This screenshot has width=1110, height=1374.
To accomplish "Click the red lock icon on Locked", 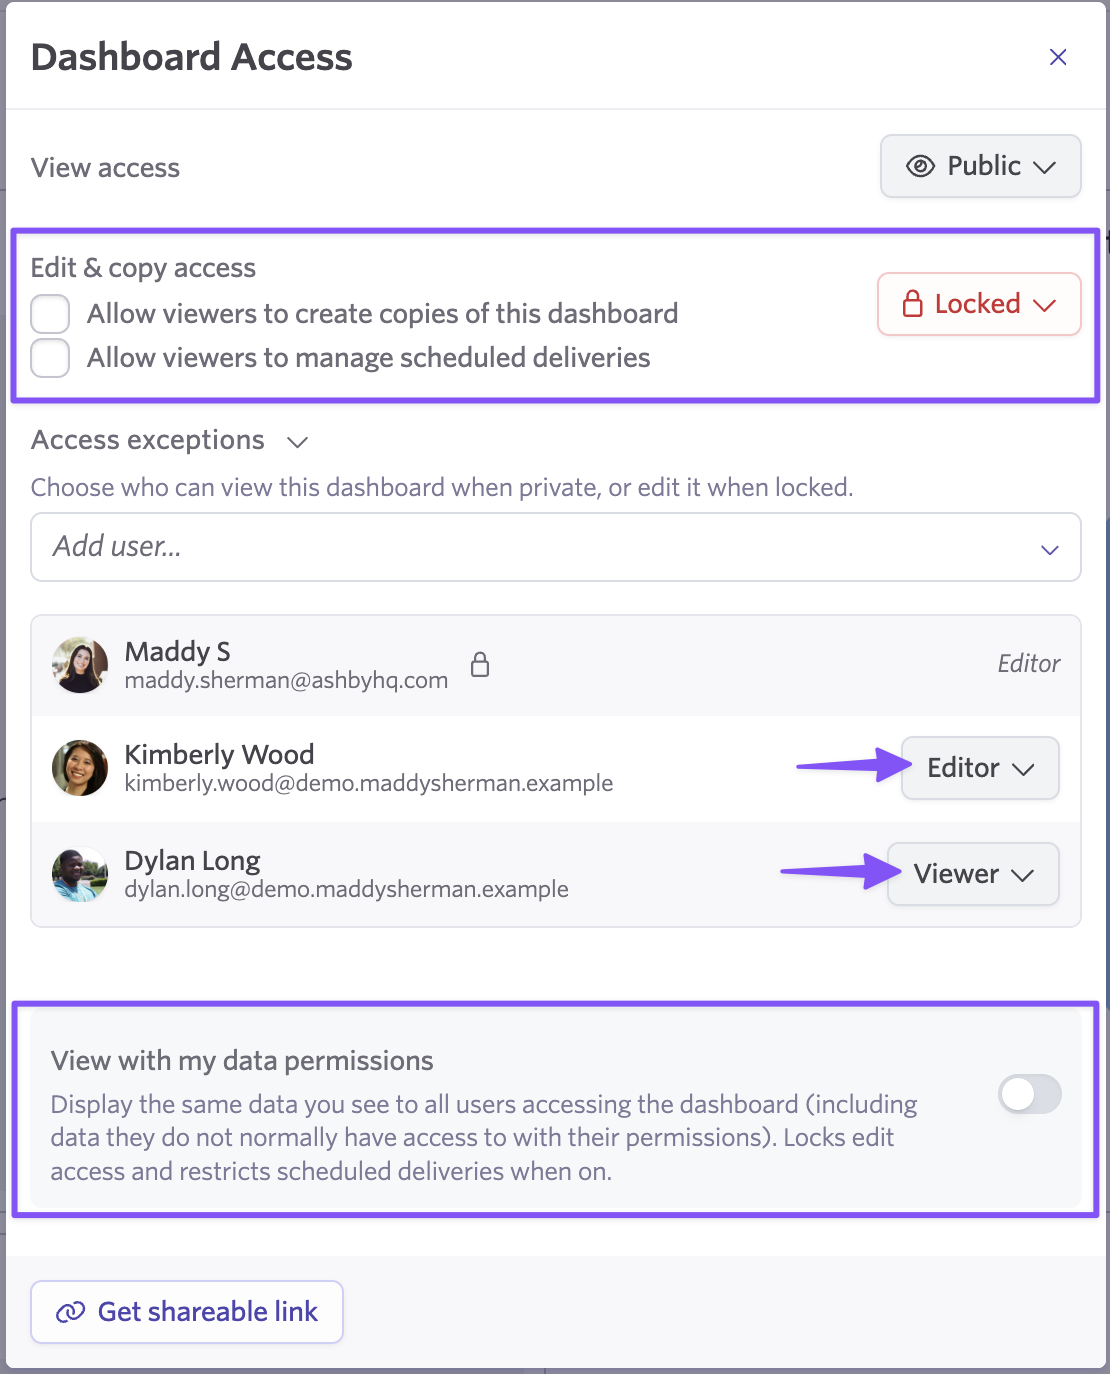I will pyautogui.click(x=912, y=304).
